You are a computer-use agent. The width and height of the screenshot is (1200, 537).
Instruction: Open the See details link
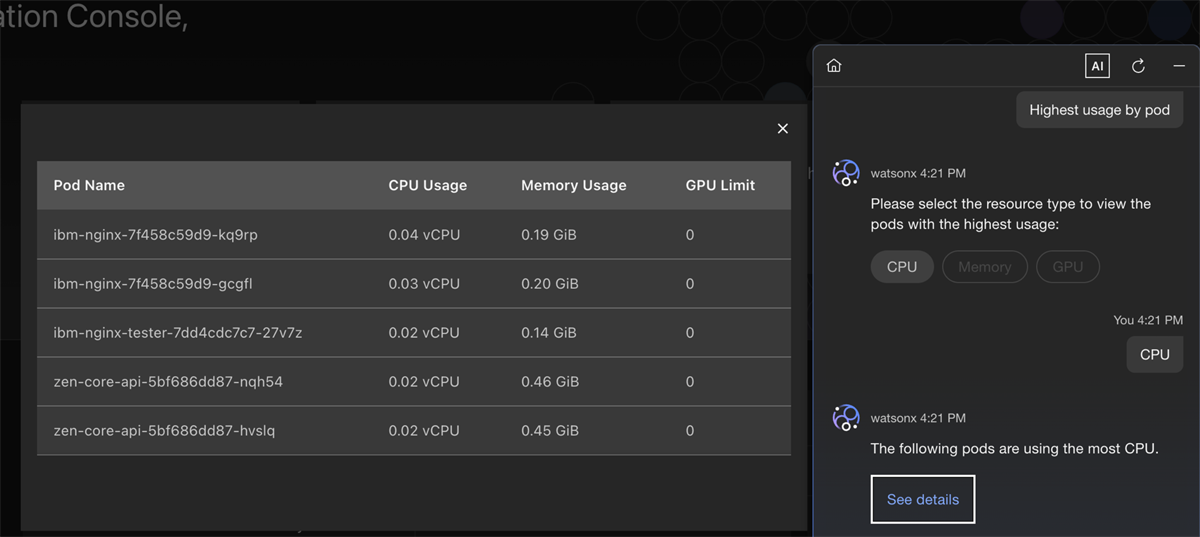coord(922,499)
